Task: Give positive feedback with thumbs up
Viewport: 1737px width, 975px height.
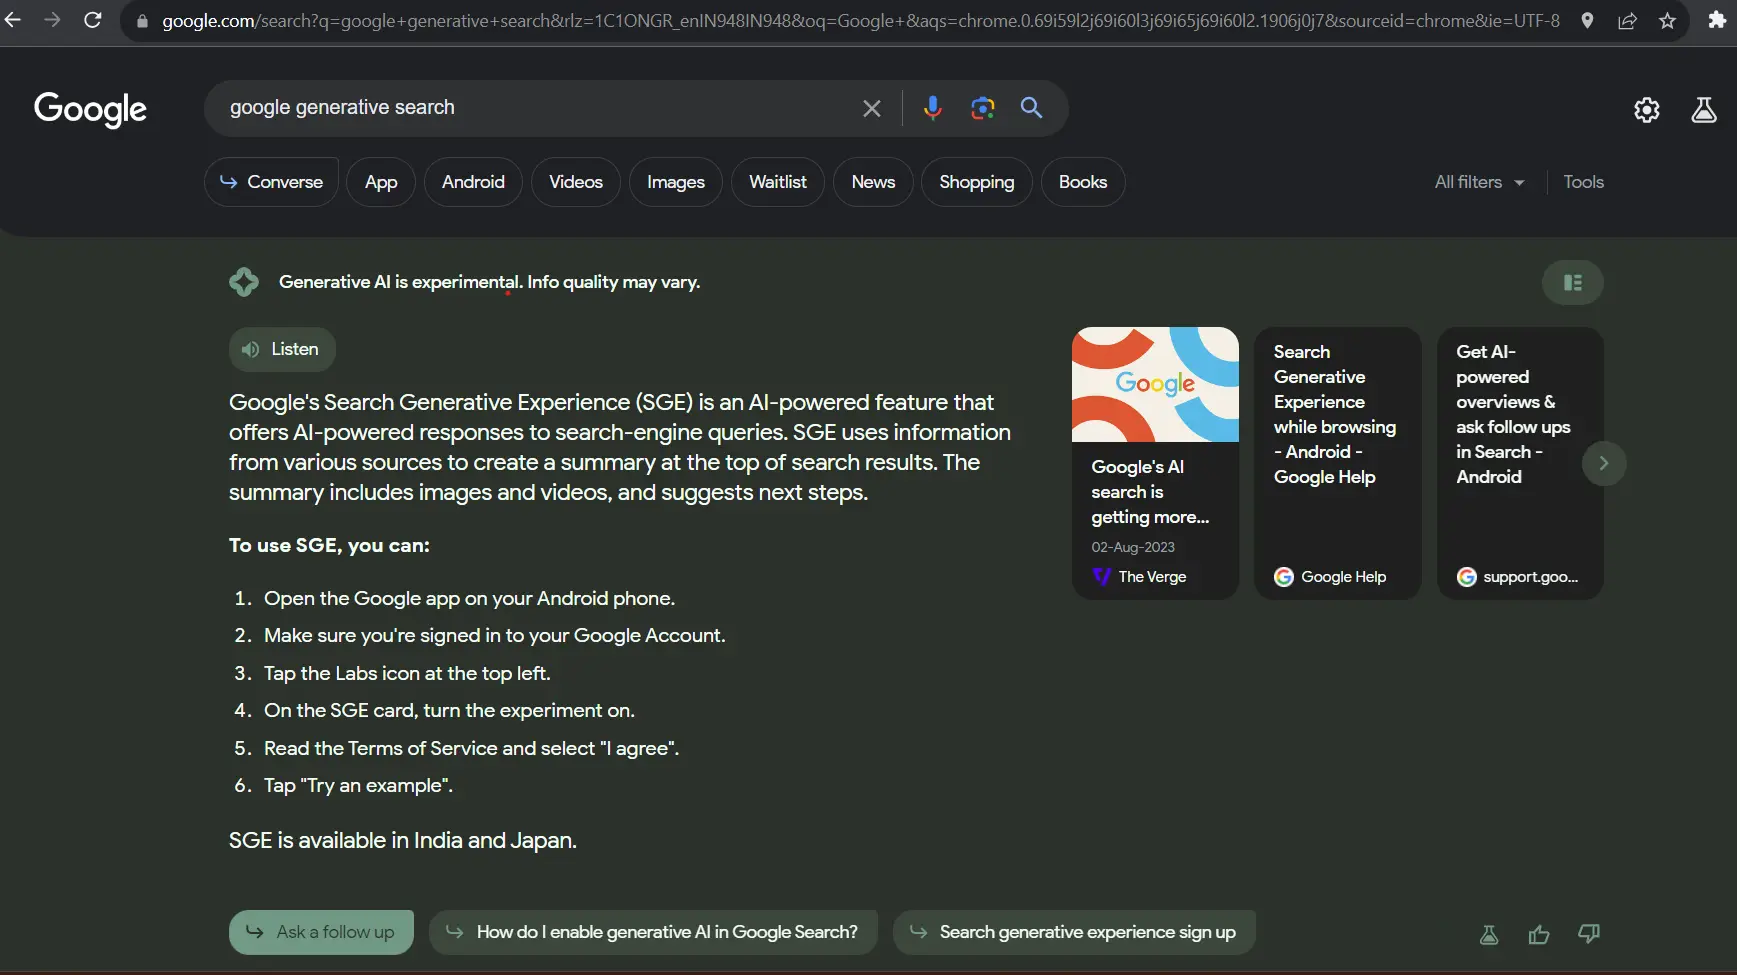Action: 1539,933
